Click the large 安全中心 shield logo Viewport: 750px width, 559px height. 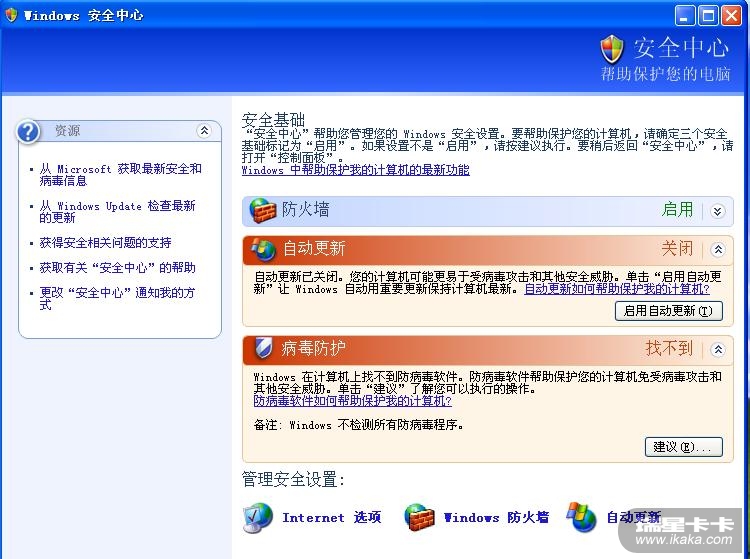(612, 49)
